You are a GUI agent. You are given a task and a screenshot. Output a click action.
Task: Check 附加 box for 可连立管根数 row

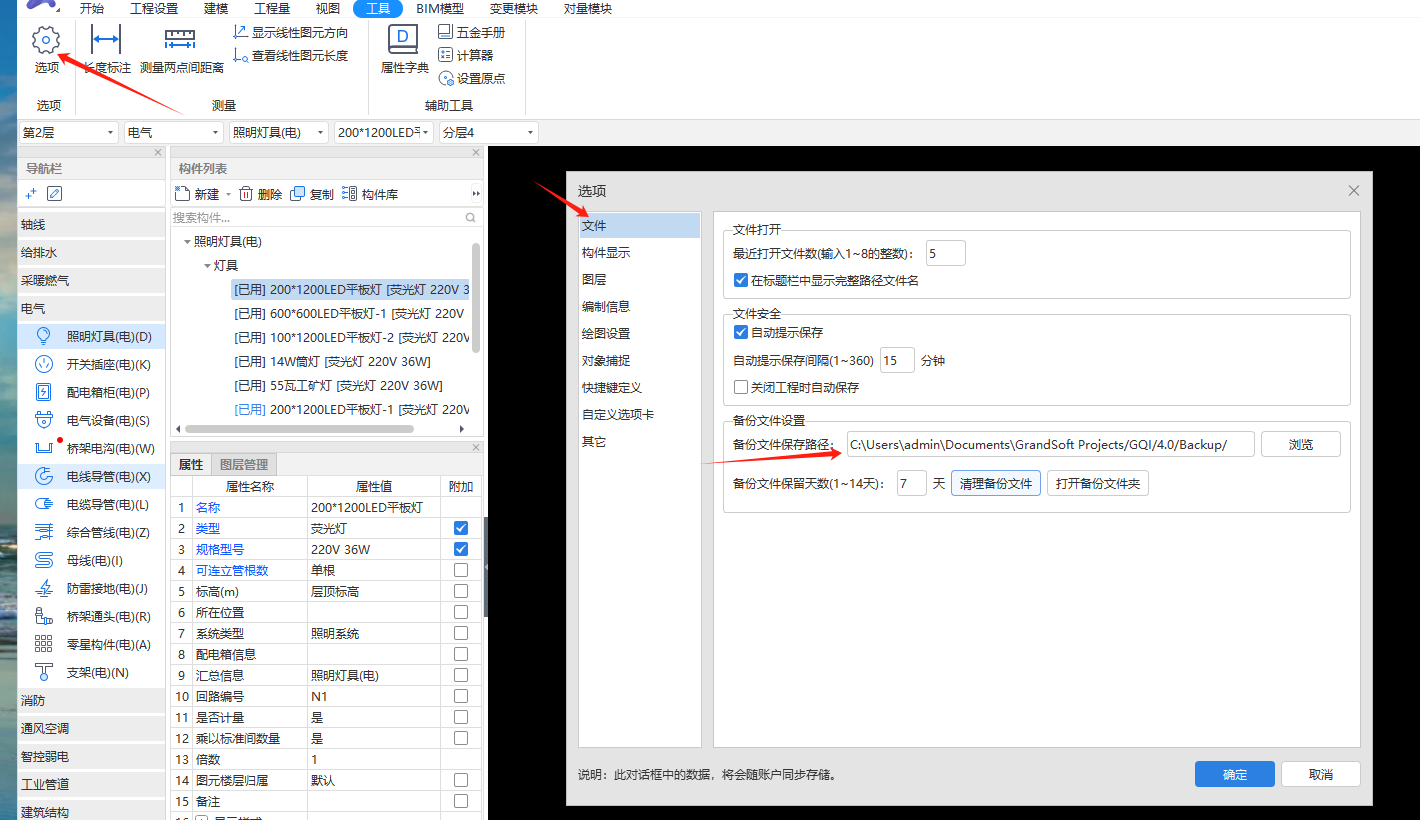coord(461,570)
